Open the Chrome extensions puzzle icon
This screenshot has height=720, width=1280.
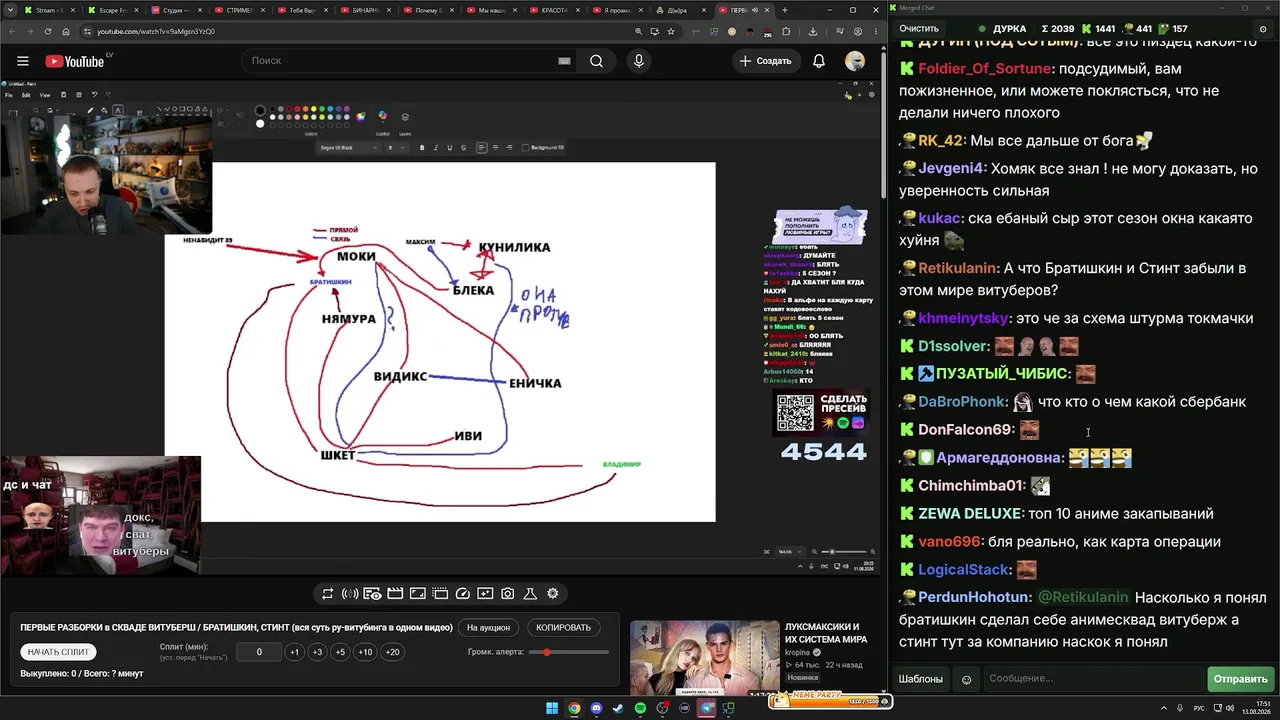point(786,31)
